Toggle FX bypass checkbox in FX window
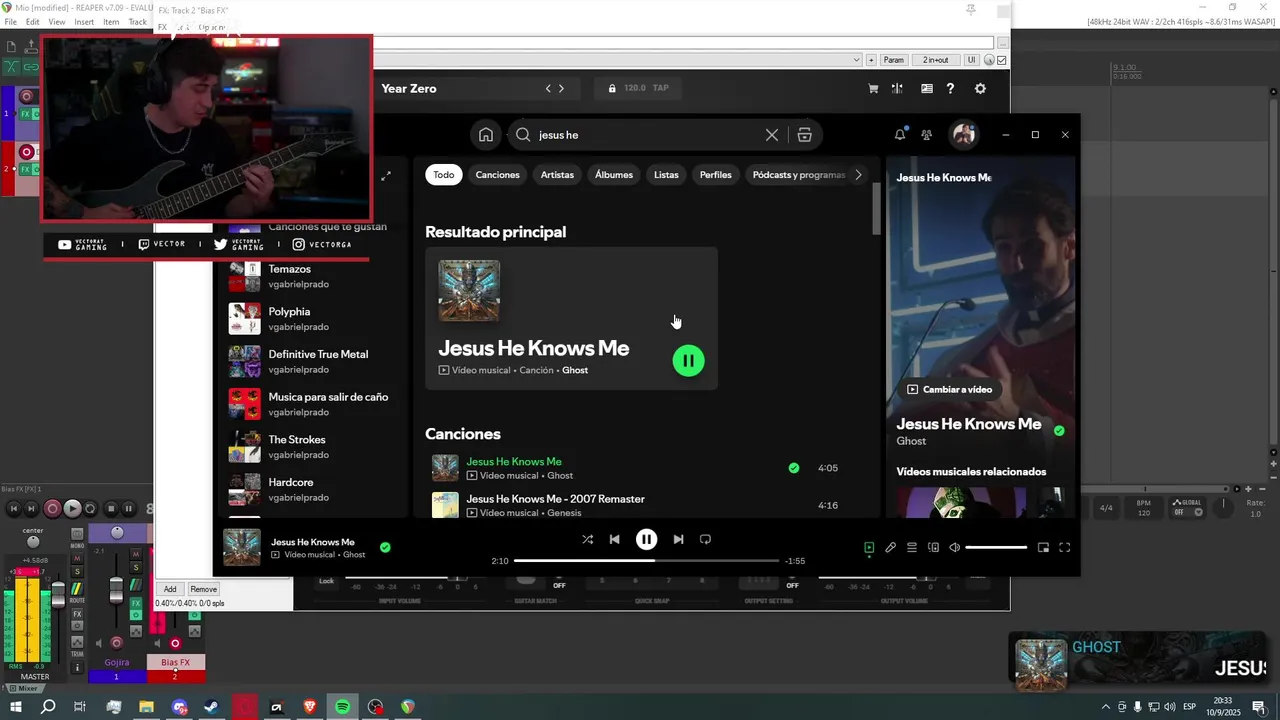Screen dimensions: 1280x720 (1002, 60)
